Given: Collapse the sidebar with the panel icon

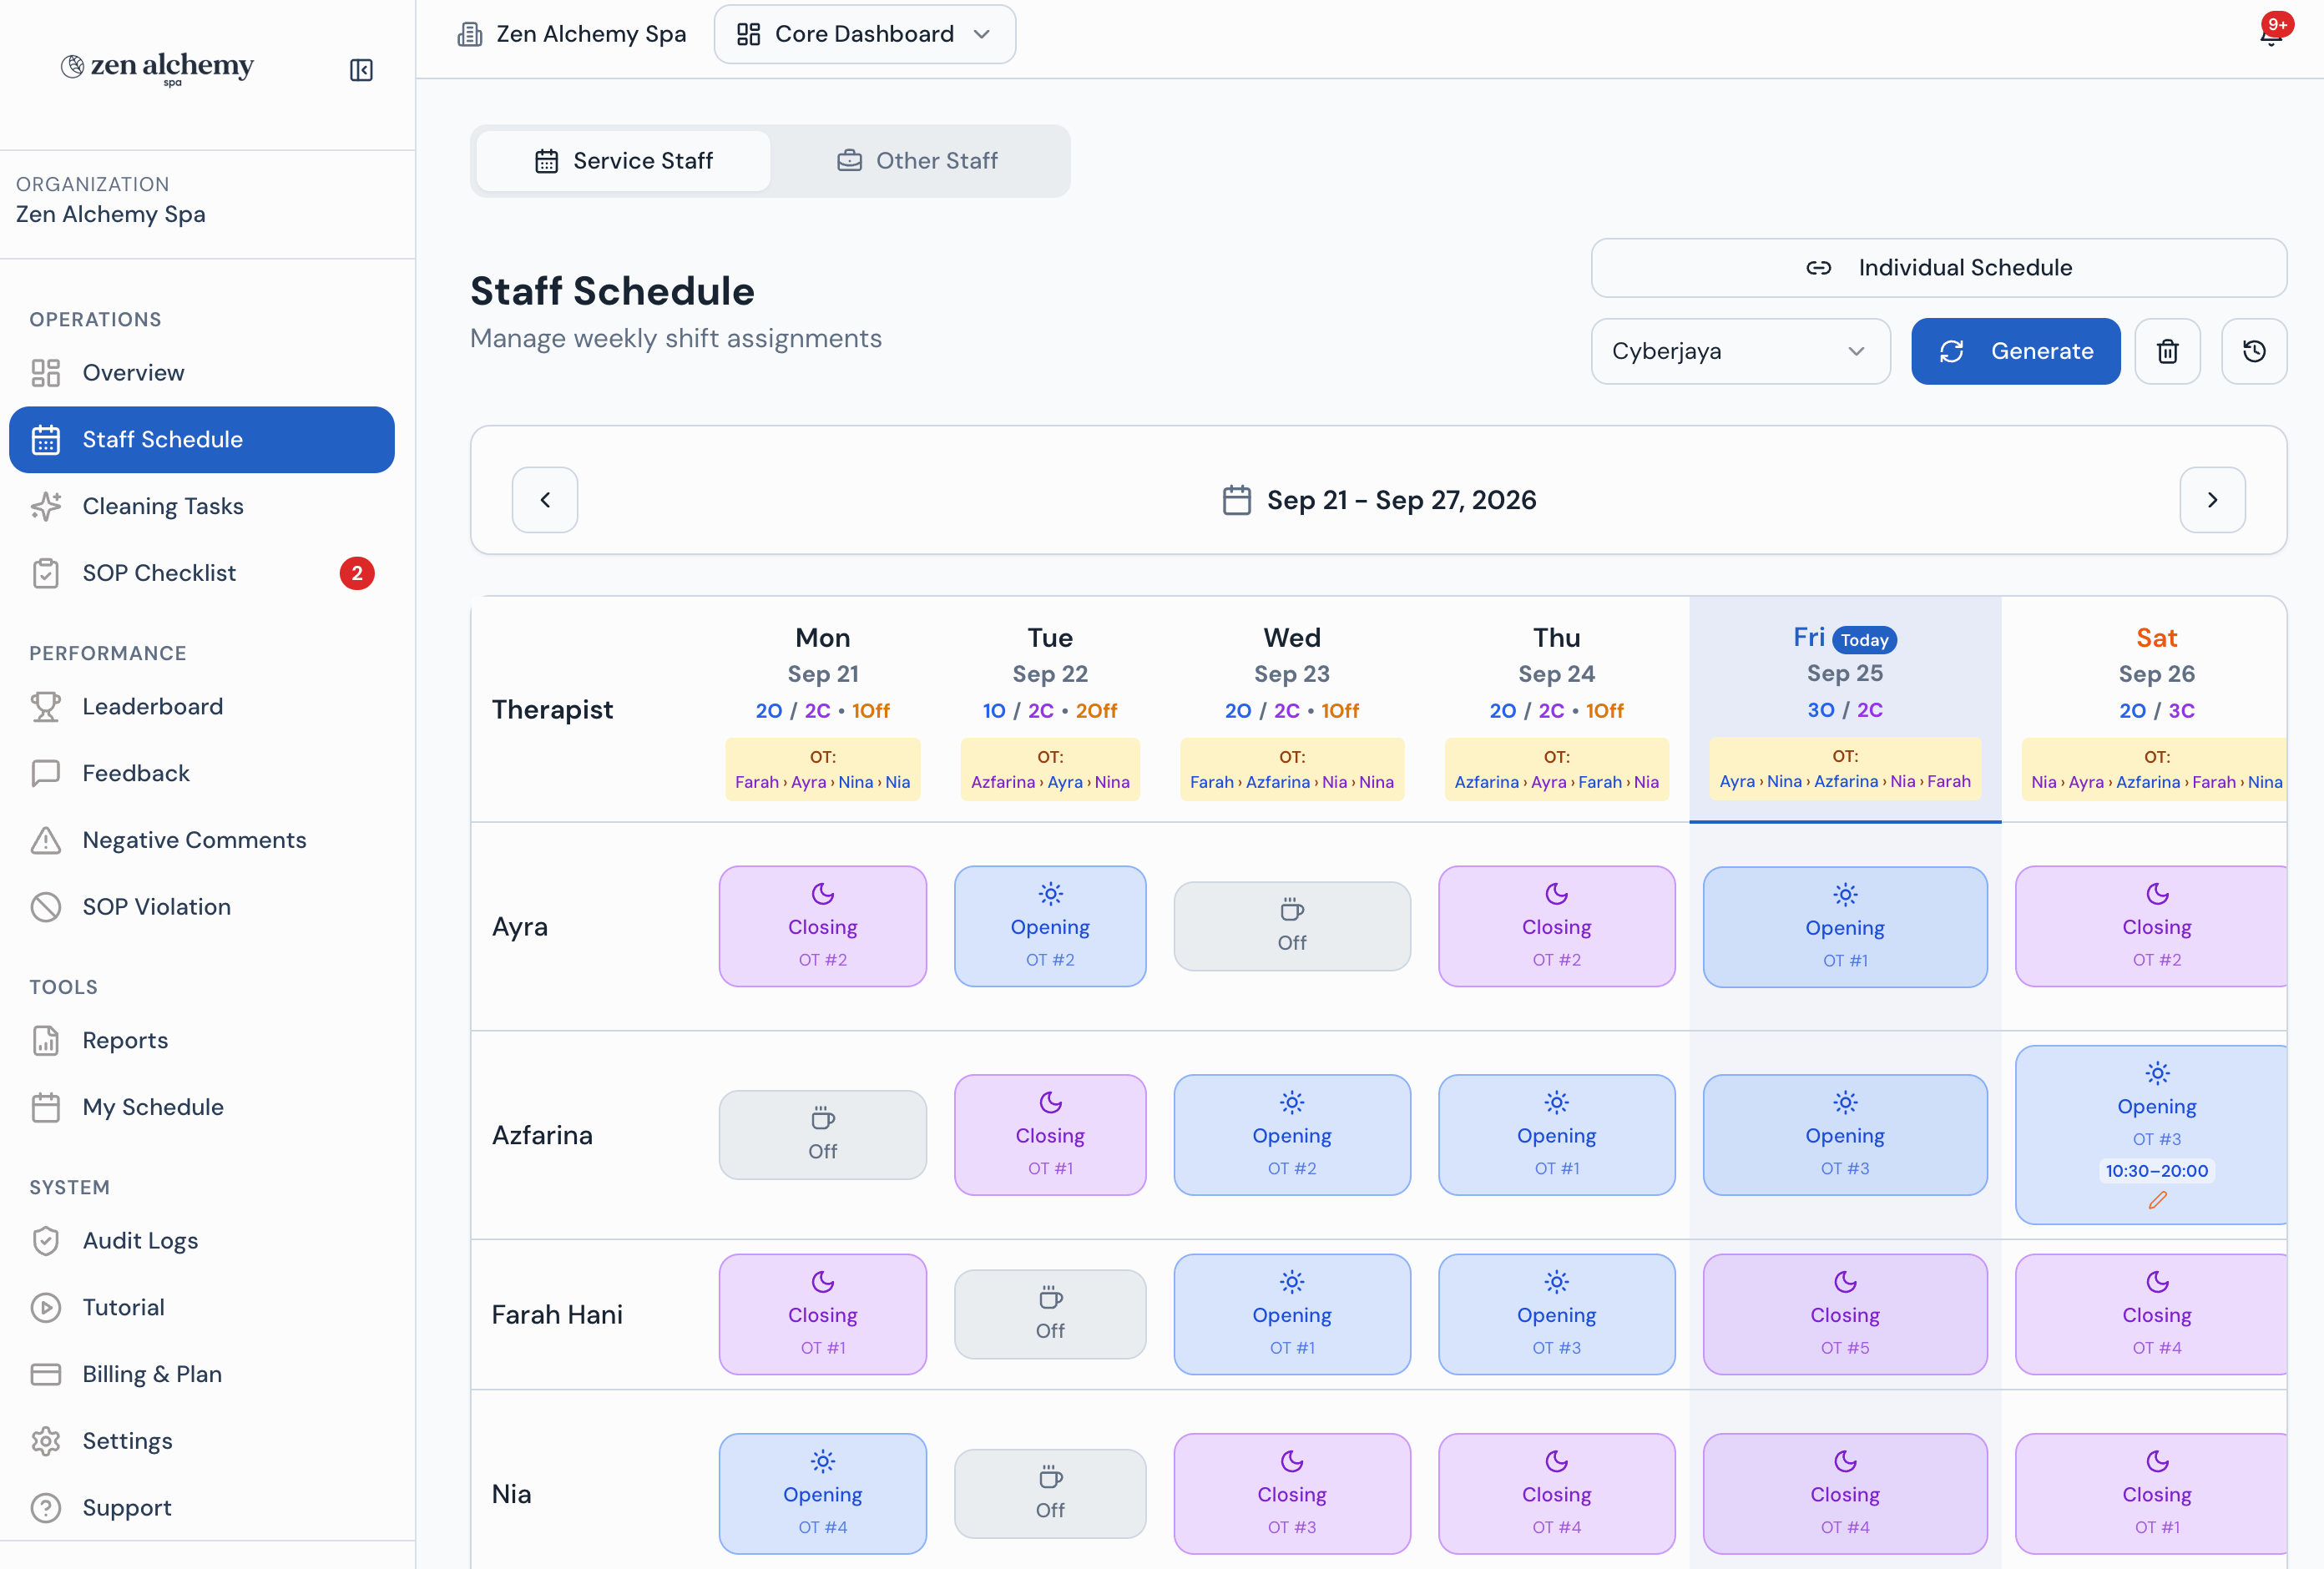Looking at the screenshot, I should [x=361, y=70].
